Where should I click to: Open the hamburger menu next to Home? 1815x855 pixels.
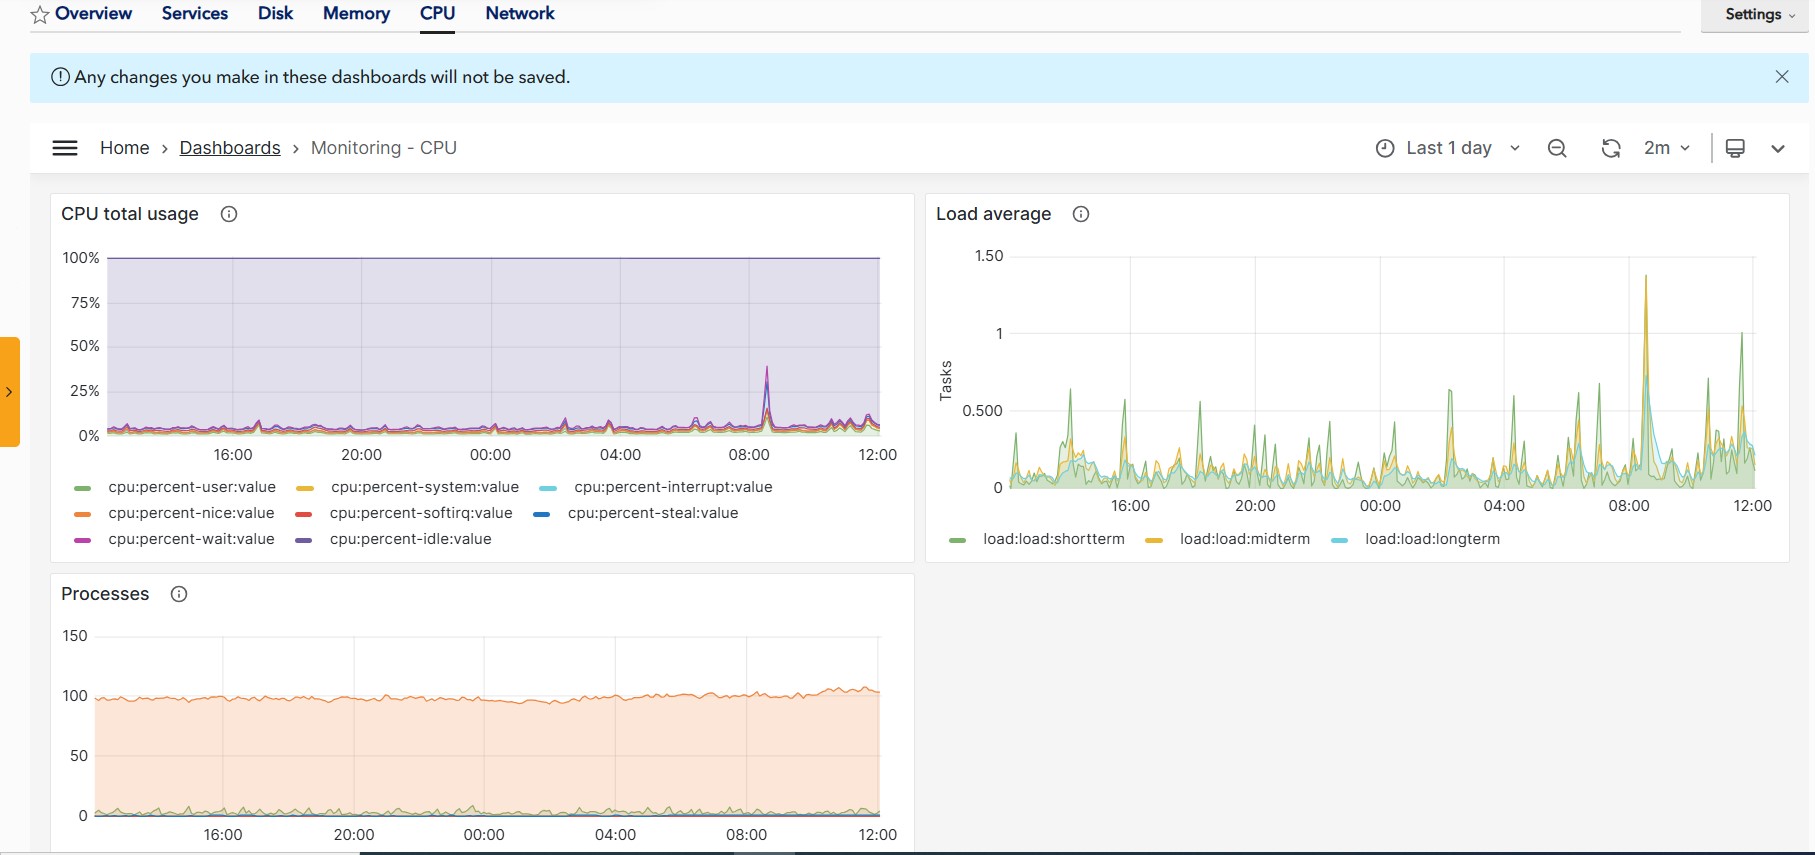pos(65,148)
